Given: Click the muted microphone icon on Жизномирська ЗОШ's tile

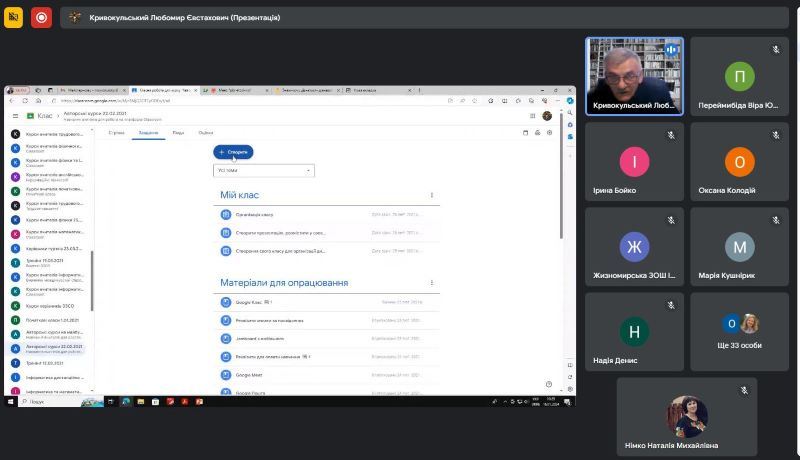Looking at the screenshot, I should coord(671,220).
